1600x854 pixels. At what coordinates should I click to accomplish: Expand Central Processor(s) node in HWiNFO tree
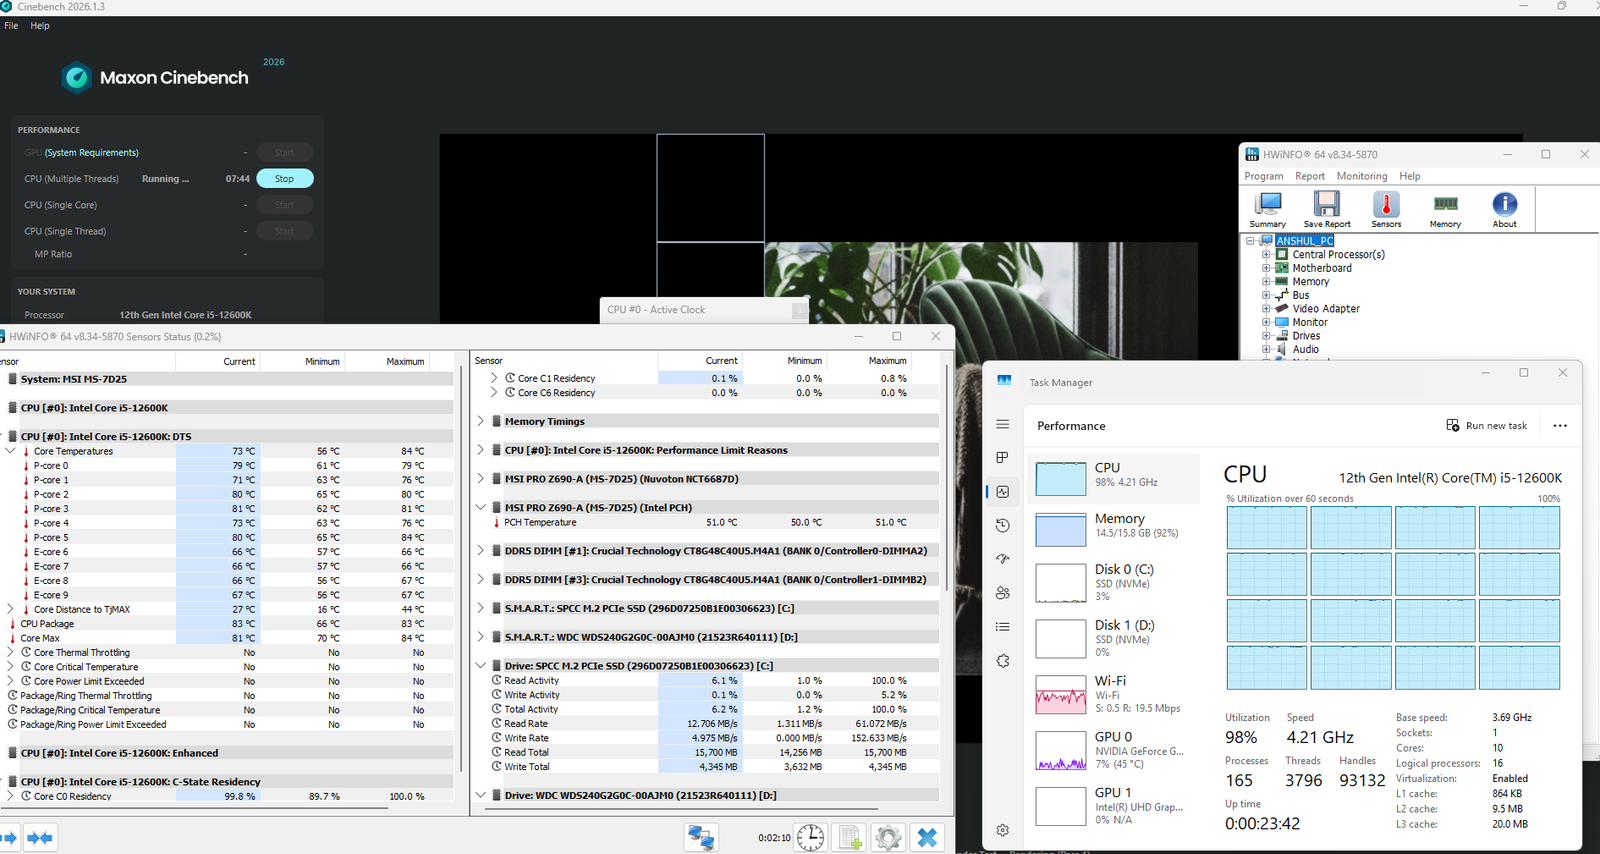coord(1266,255)
